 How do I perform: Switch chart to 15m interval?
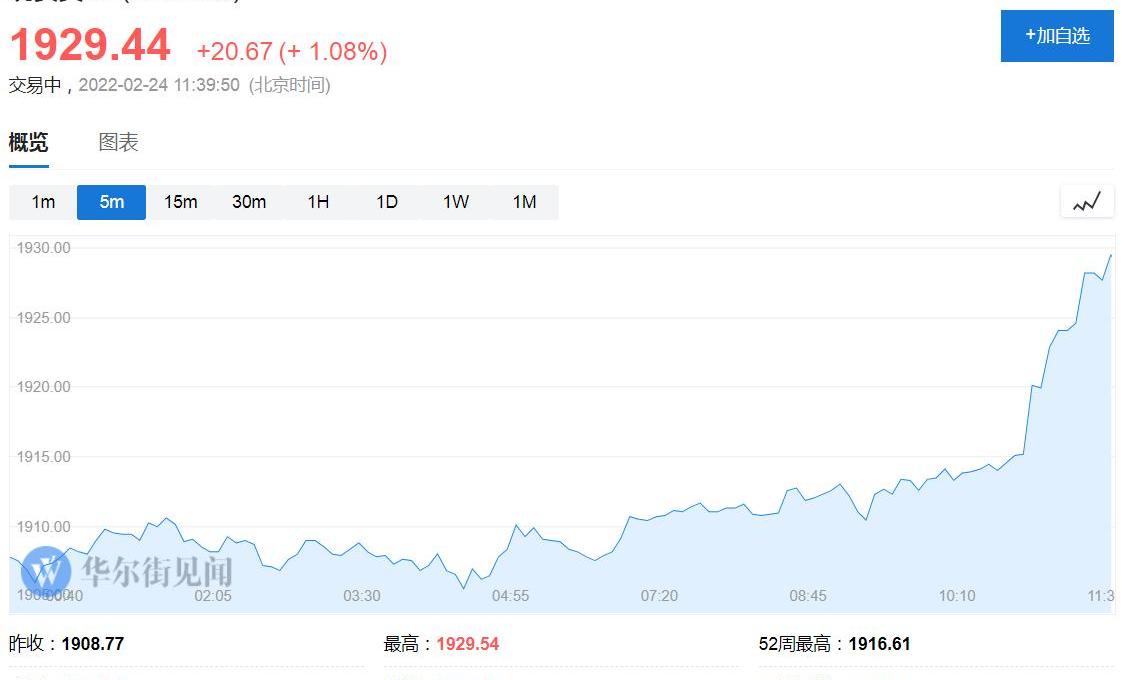tap(180, 202)
